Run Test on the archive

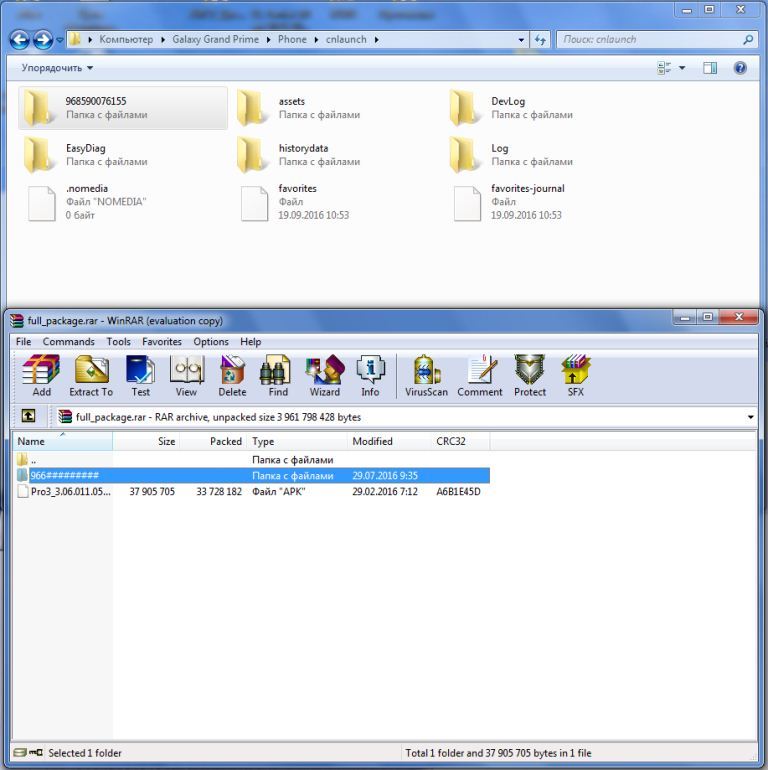coord(140,375)
